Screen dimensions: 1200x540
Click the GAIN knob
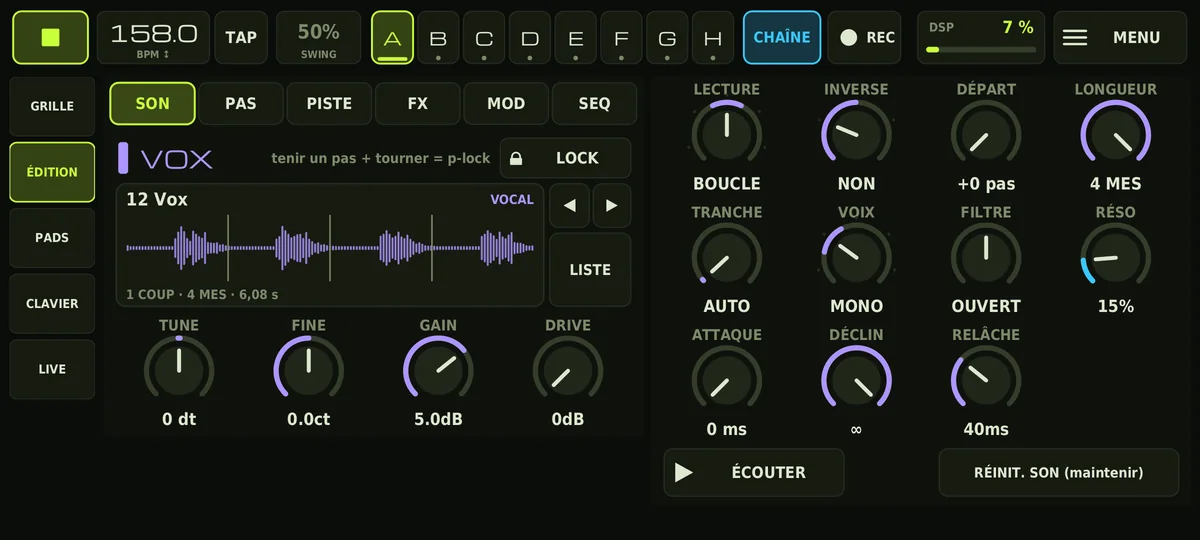[x=438, y=370]
